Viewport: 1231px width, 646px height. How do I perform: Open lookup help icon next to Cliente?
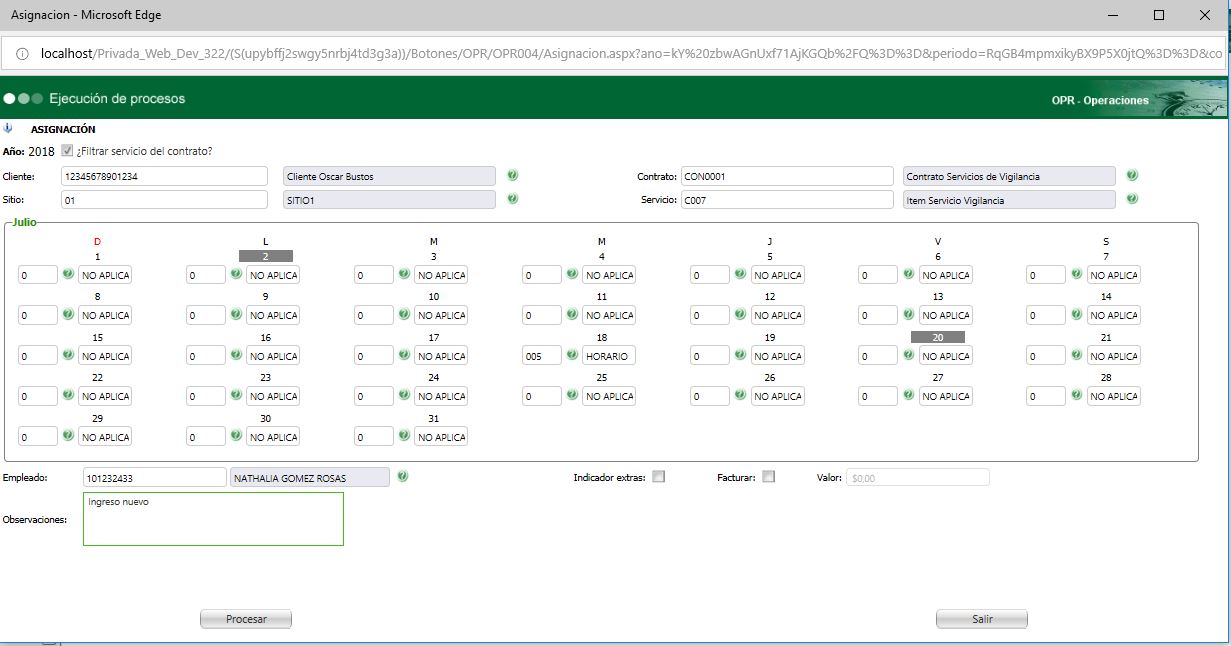(512, 175)
